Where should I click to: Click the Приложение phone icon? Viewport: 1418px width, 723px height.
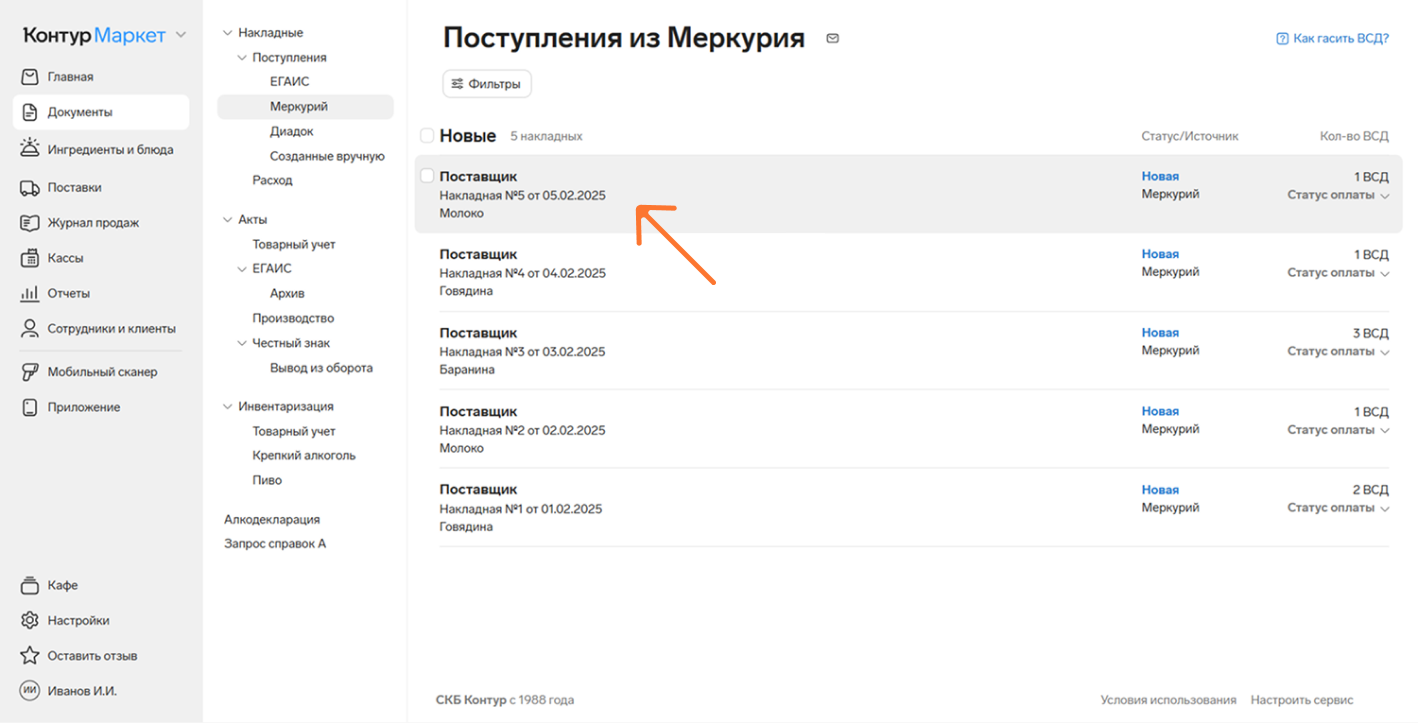(x=30, y=407)
